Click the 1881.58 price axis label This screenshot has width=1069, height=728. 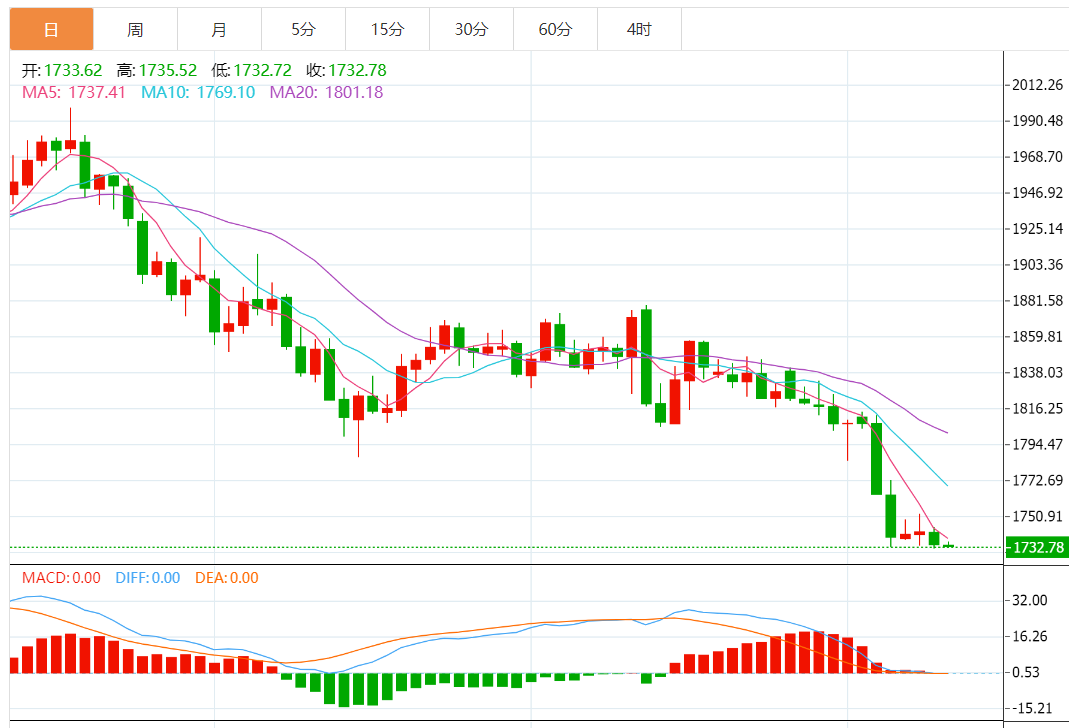click(x=1037, y=301)
